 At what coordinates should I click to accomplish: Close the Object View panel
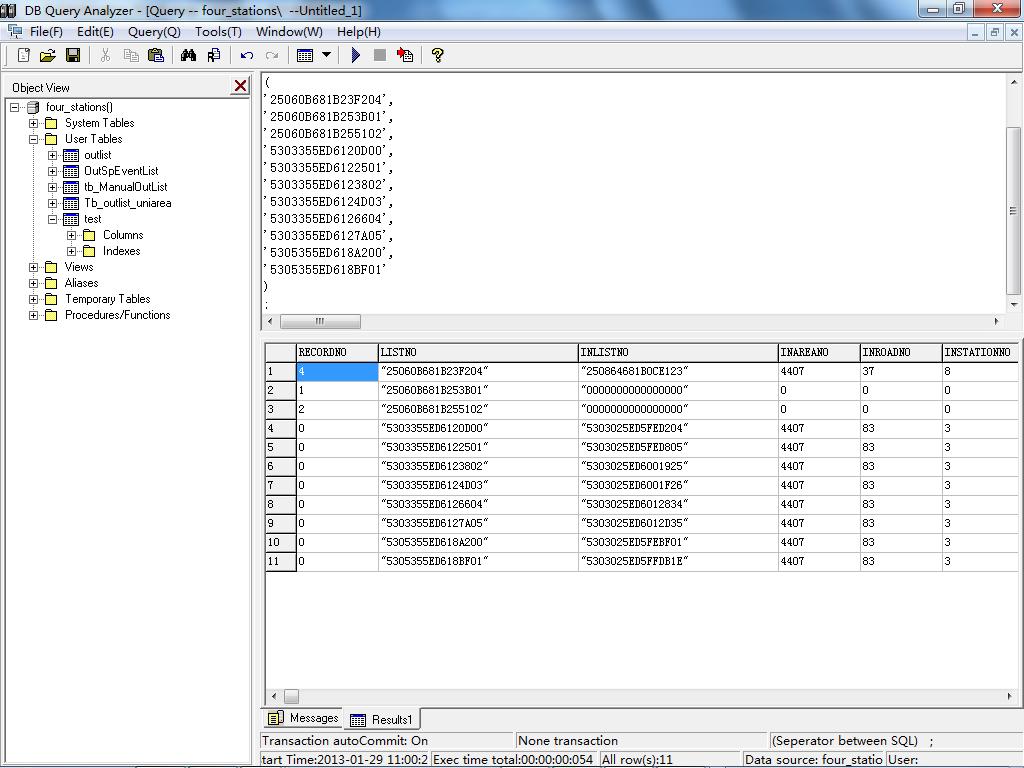pyautogui.click(x=240, y=87)
